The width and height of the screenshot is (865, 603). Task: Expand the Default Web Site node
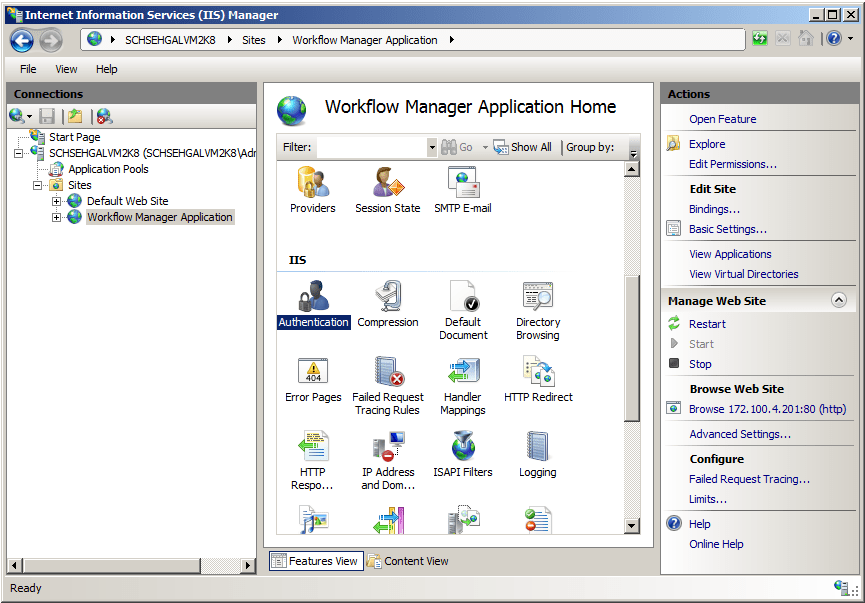point(58,200)
